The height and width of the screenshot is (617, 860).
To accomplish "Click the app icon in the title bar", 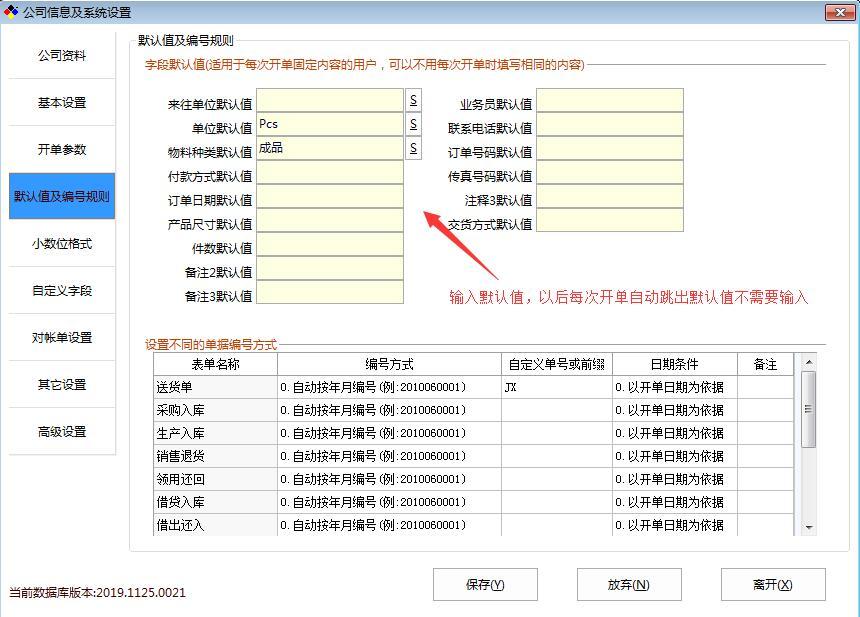I will 10,12.
